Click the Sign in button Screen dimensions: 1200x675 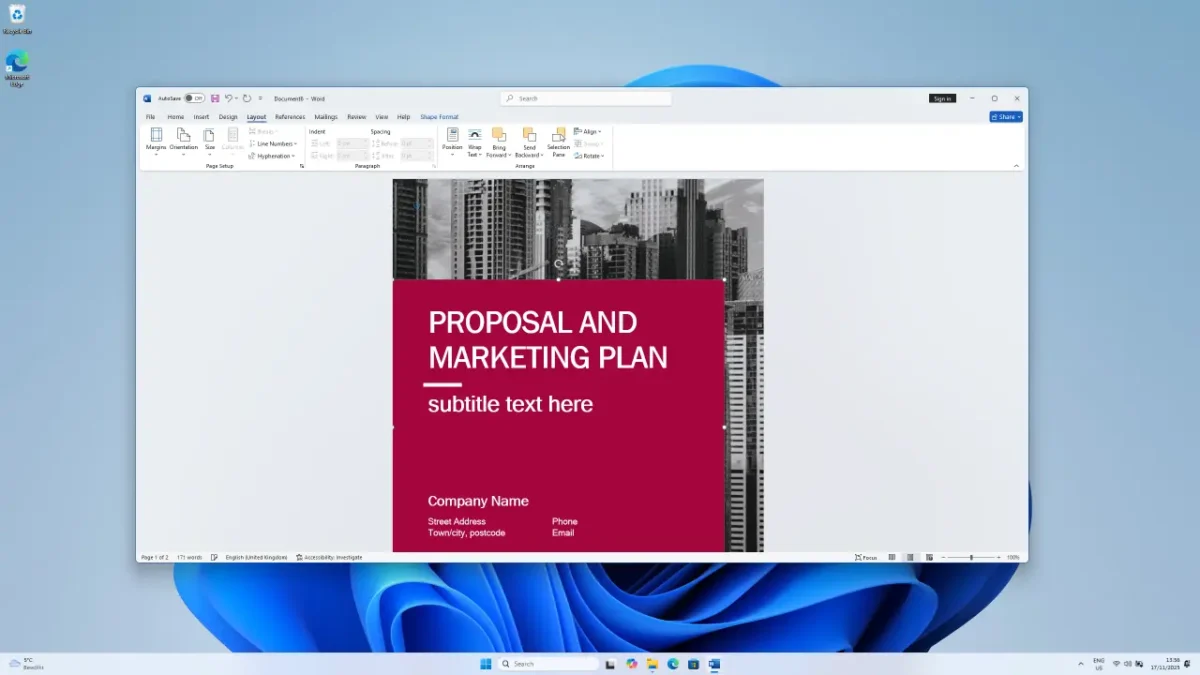pos(942,98)
